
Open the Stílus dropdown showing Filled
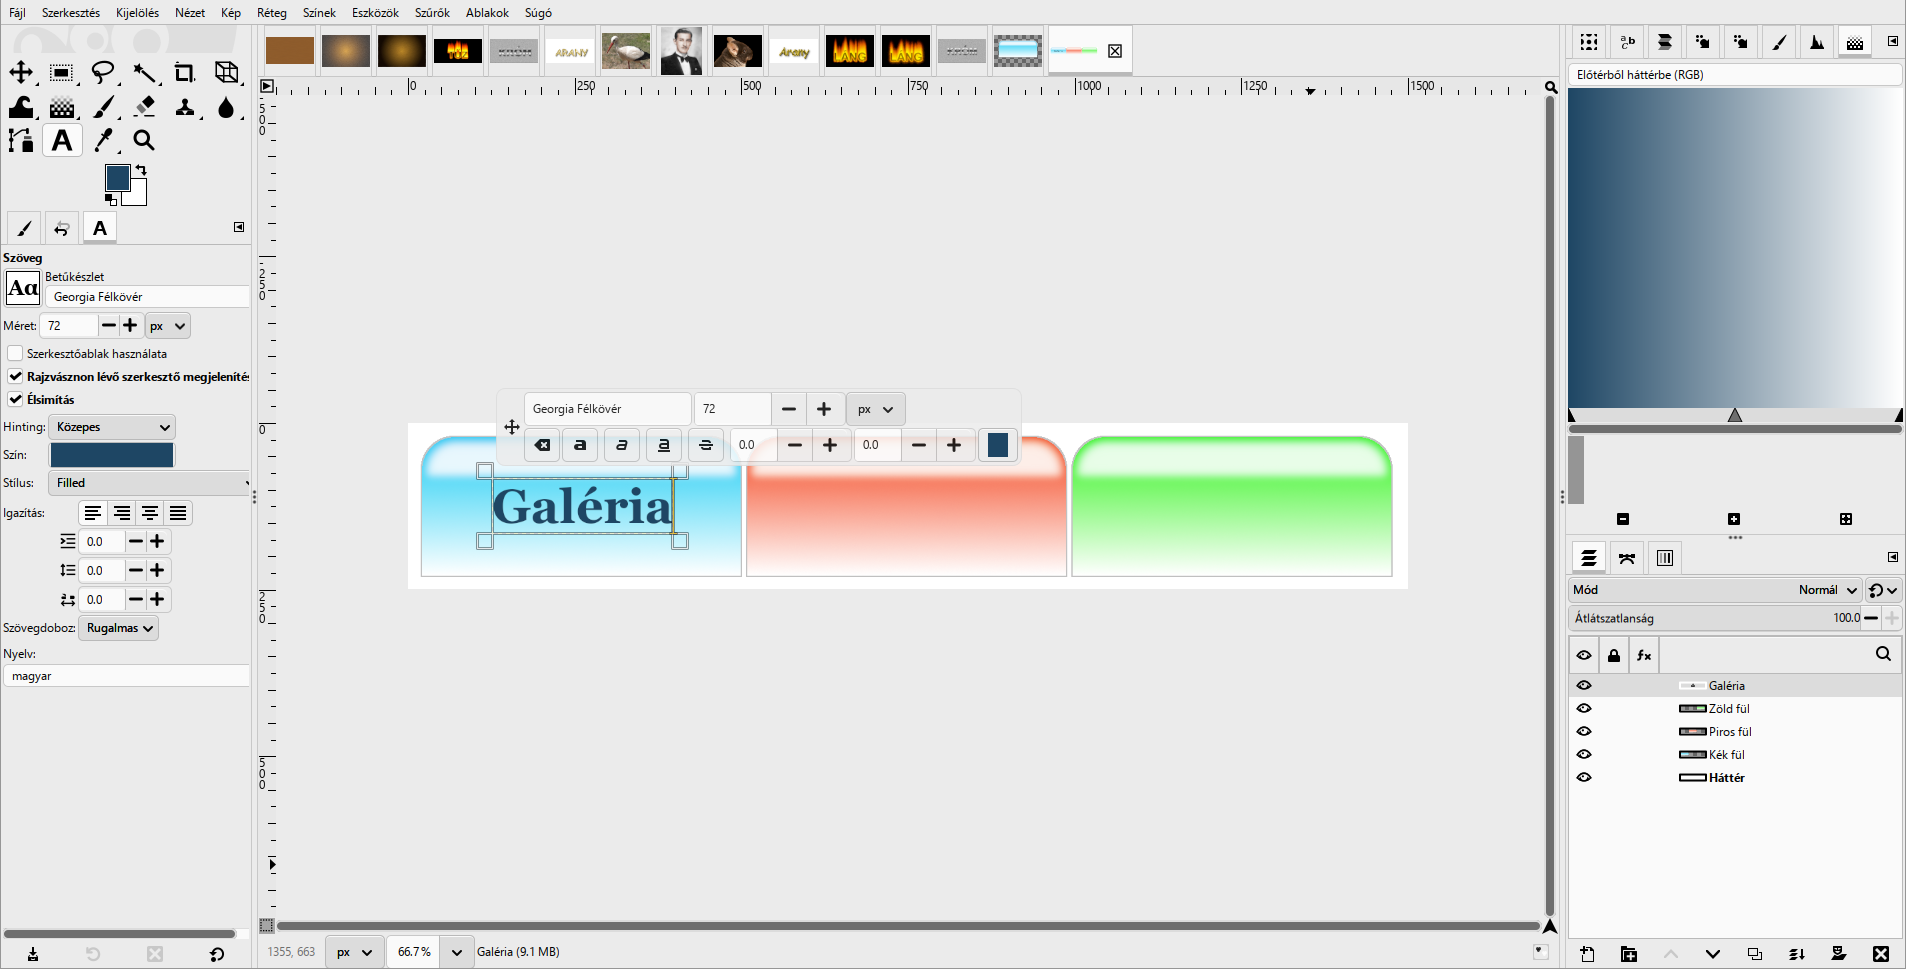pos(150,483)
